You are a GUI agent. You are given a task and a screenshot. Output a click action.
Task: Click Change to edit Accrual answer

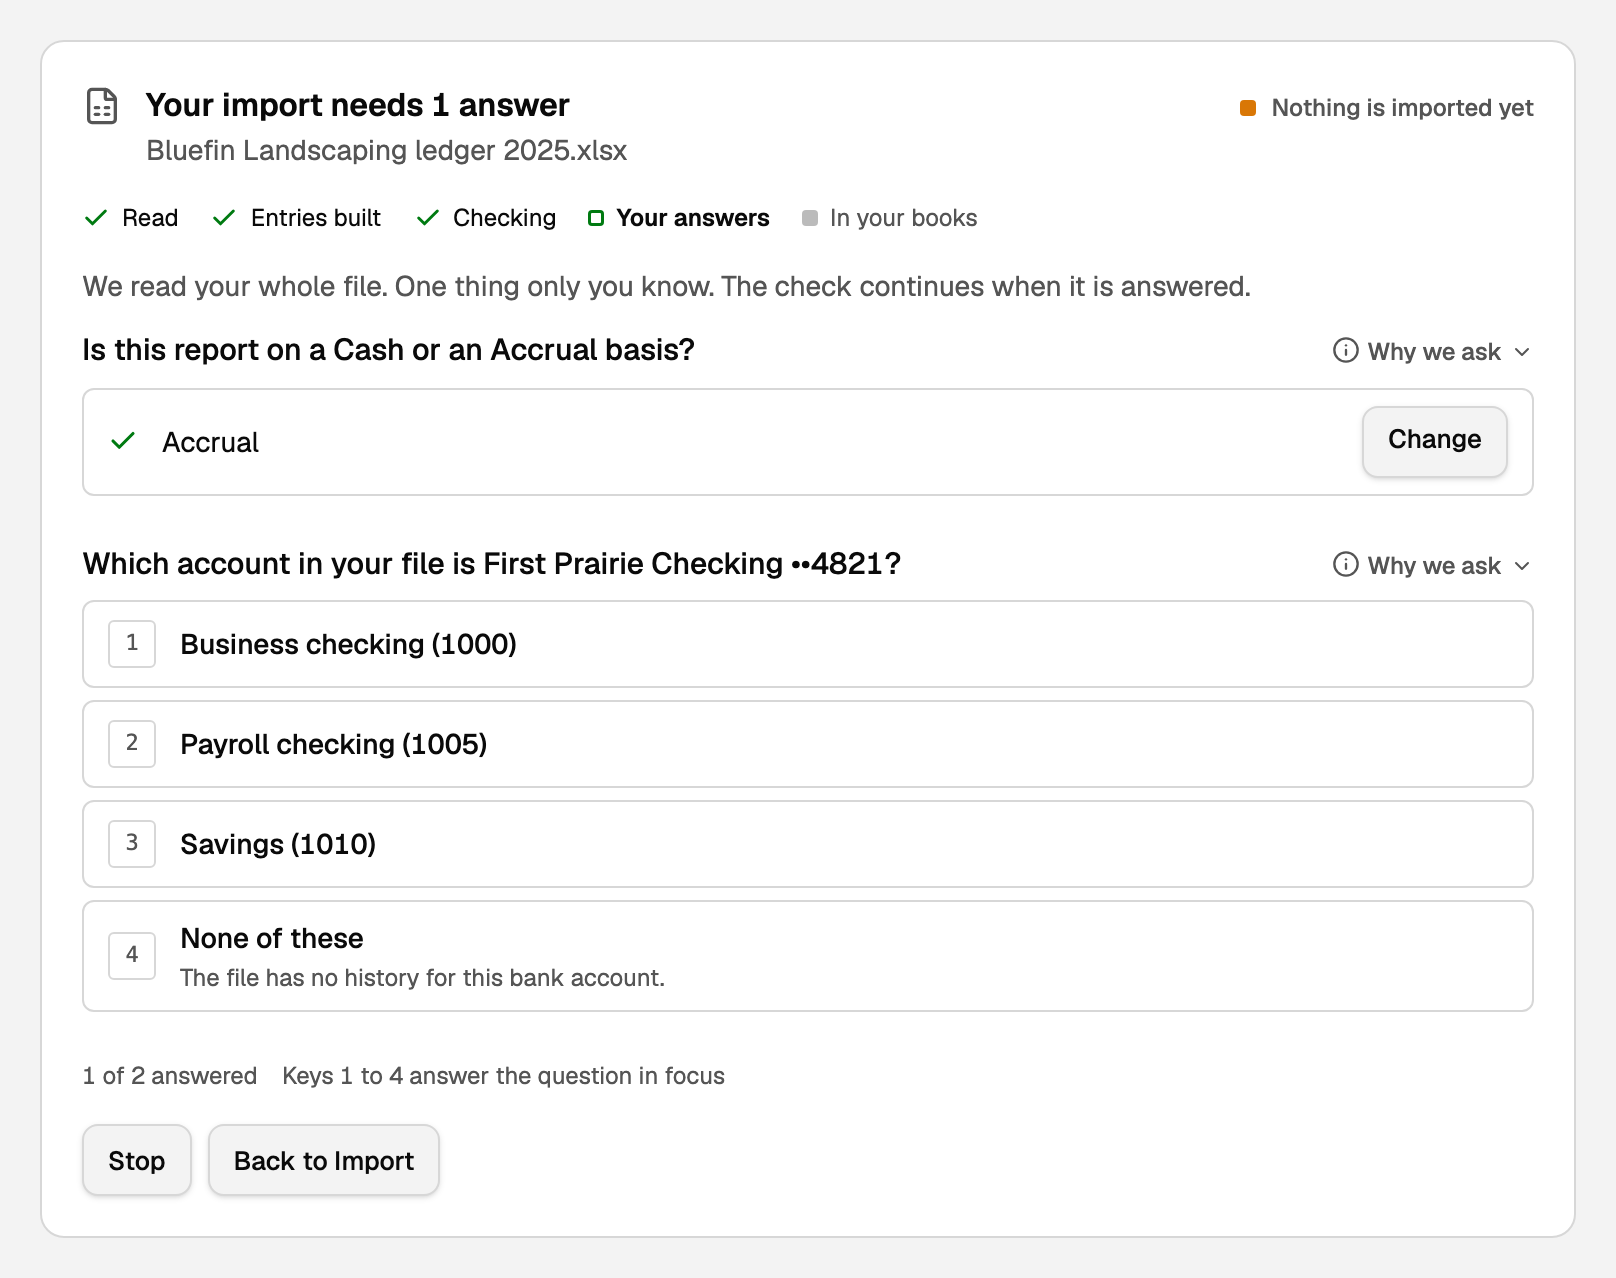(x=1434, y=441)
